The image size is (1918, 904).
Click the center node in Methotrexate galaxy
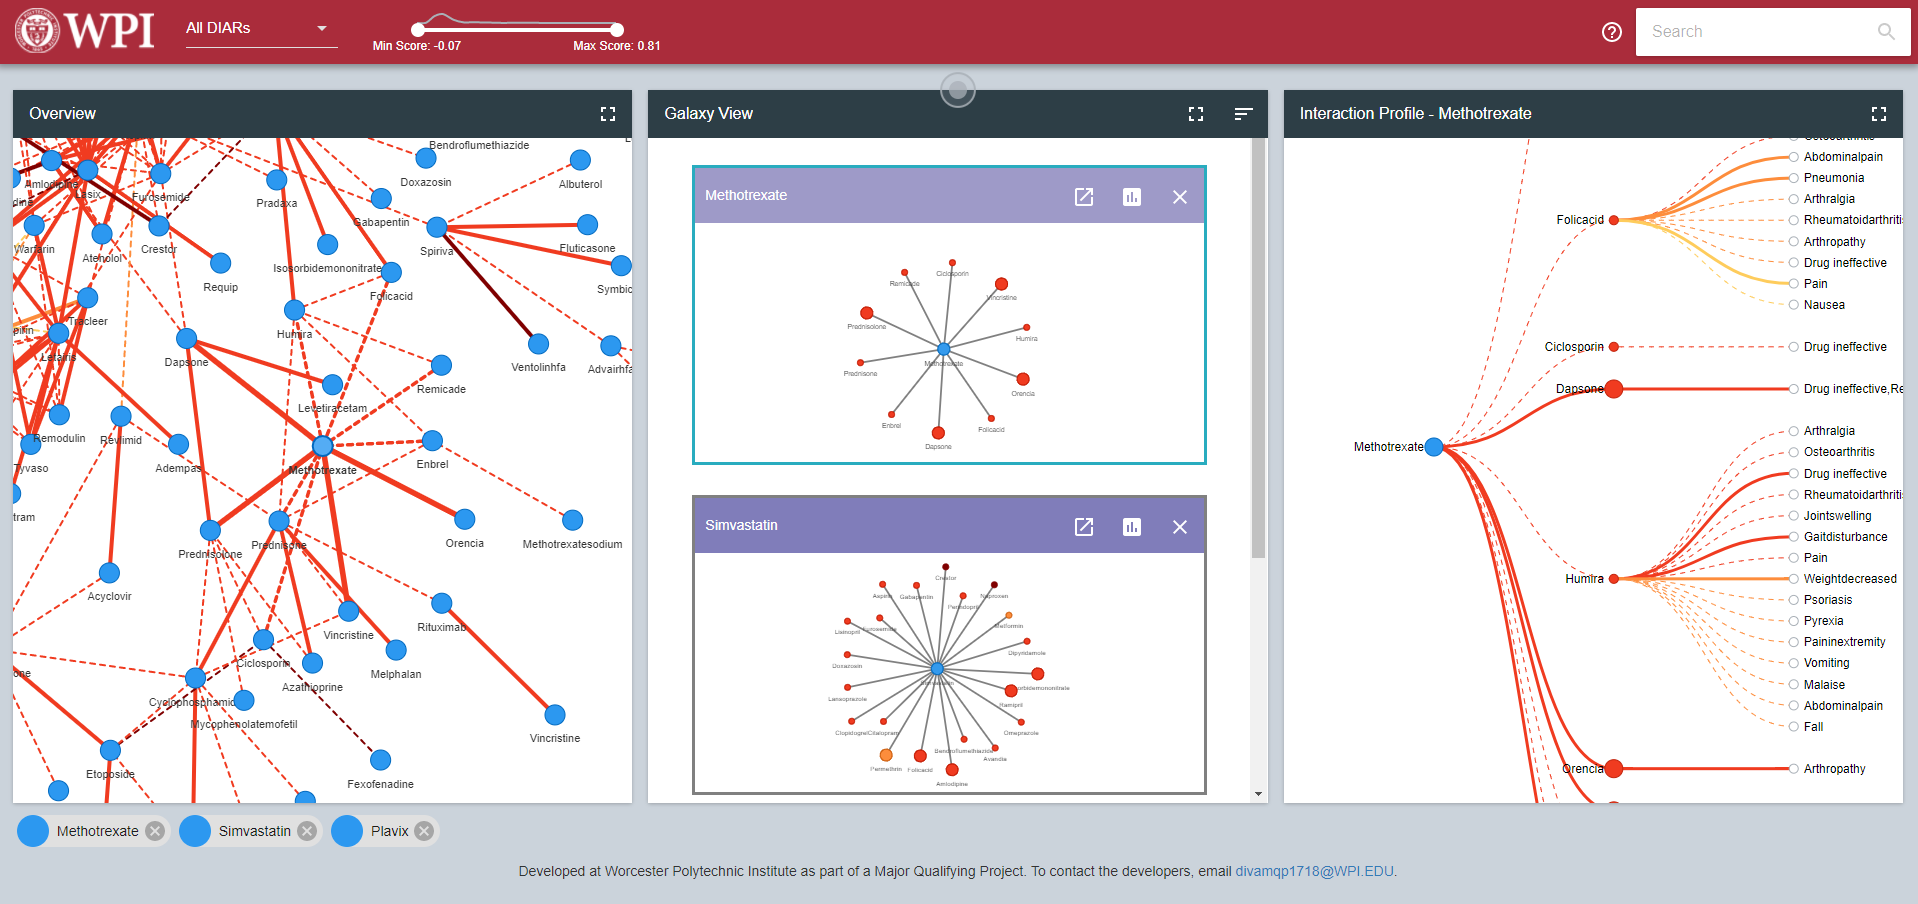[943, 349]
